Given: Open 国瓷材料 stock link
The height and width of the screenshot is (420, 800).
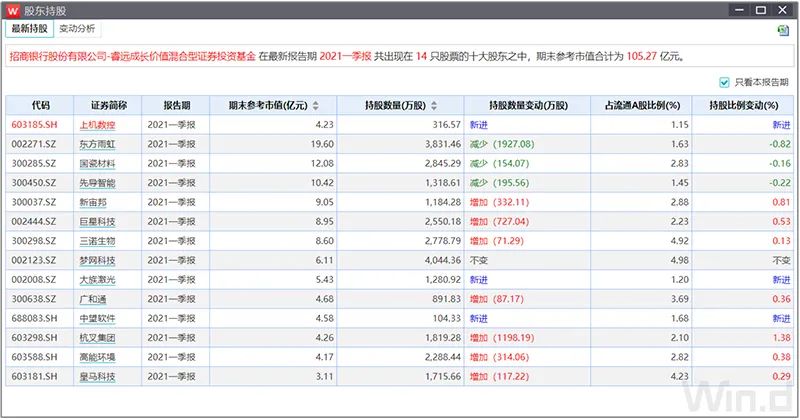Looking at the screenshot, I should coord(97,164).
